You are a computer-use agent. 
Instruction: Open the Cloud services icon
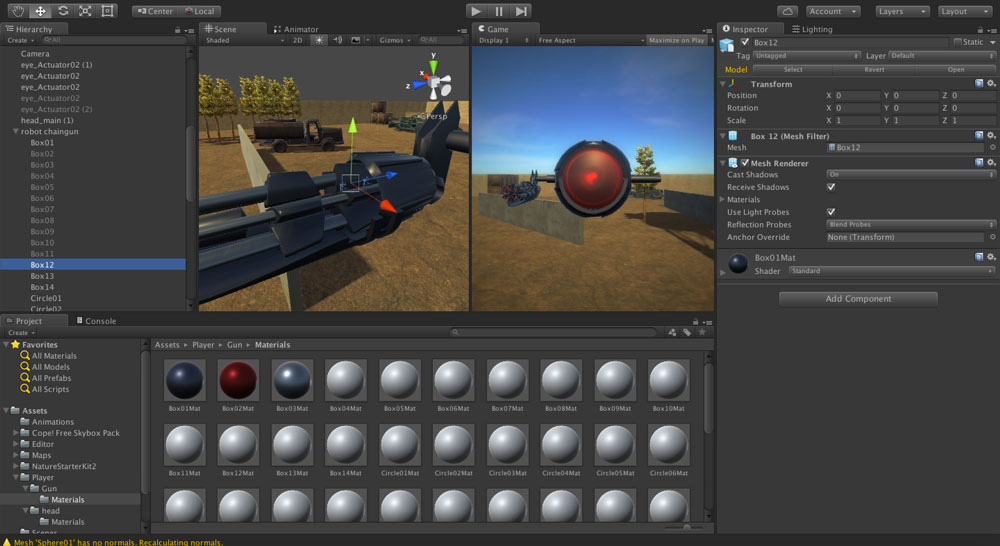[788, 11]
